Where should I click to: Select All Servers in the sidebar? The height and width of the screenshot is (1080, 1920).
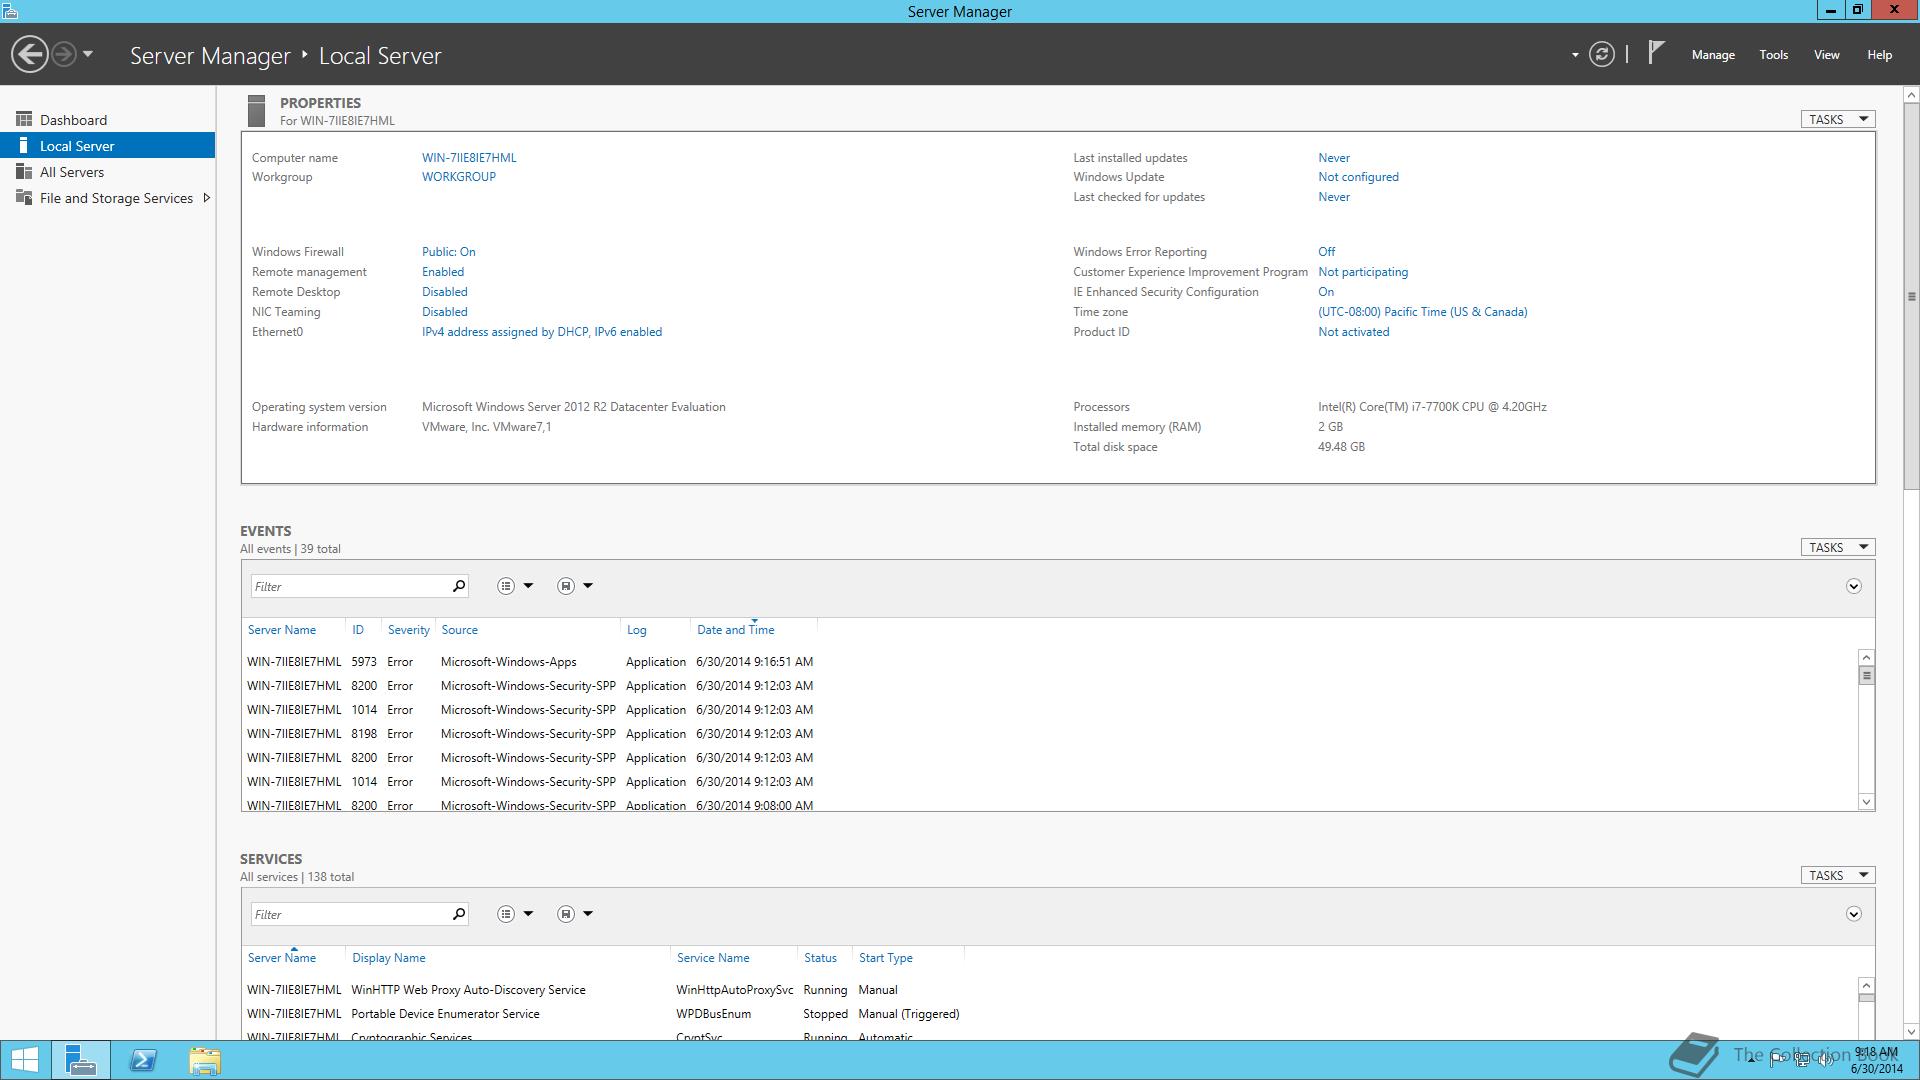(x=108, y=172)
